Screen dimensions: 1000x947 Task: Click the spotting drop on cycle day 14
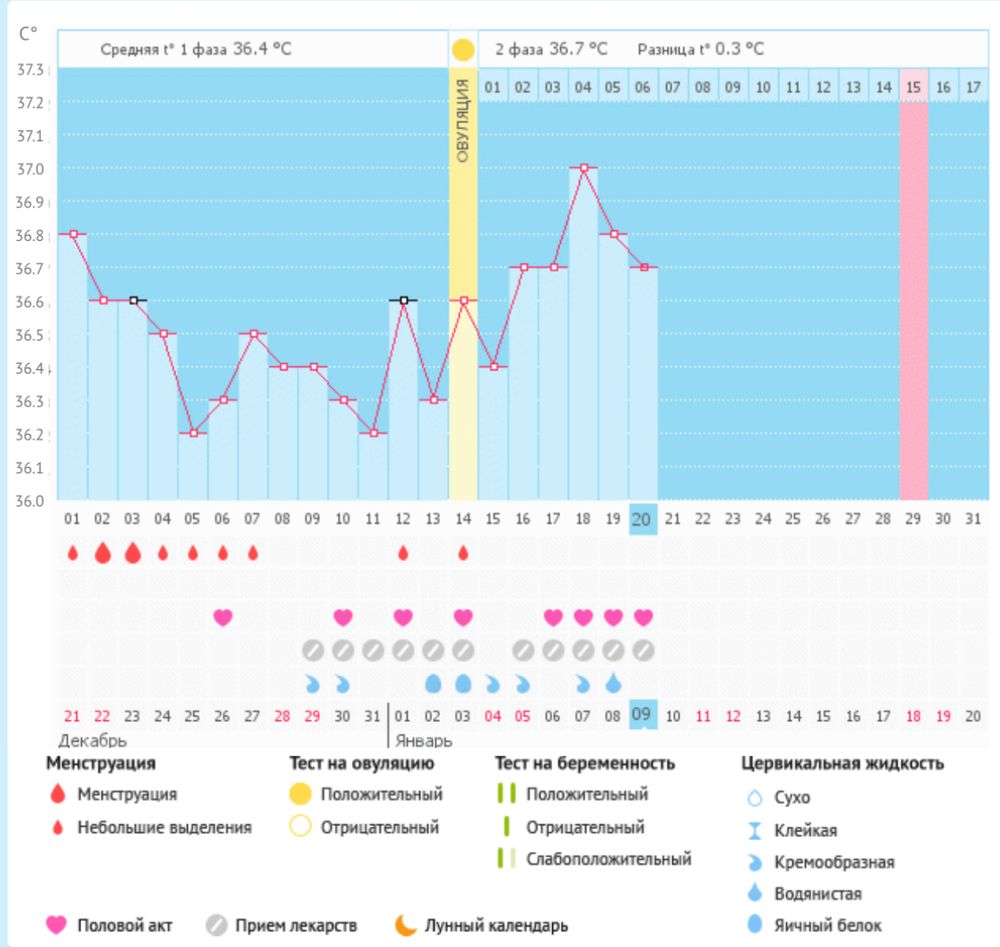pyautogui.click(x=463, y=552)
